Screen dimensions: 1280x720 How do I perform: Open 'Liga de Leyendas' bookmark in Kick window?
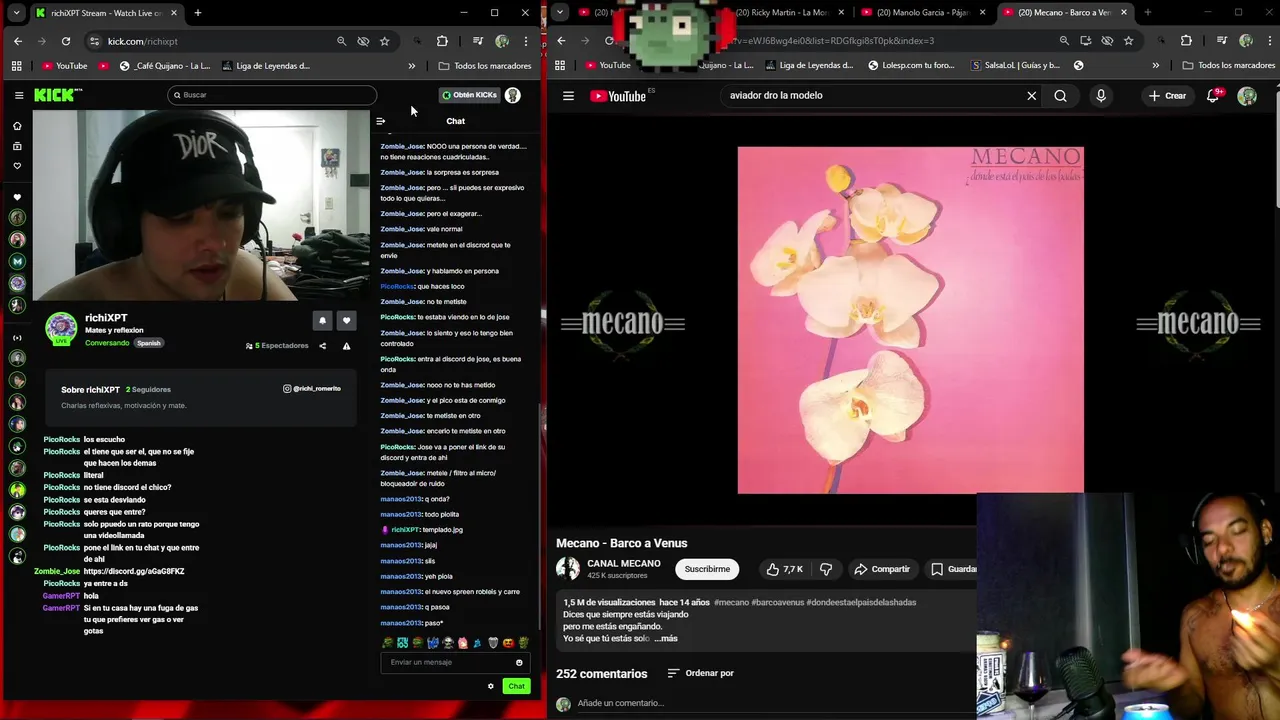[x=266, y=66]
